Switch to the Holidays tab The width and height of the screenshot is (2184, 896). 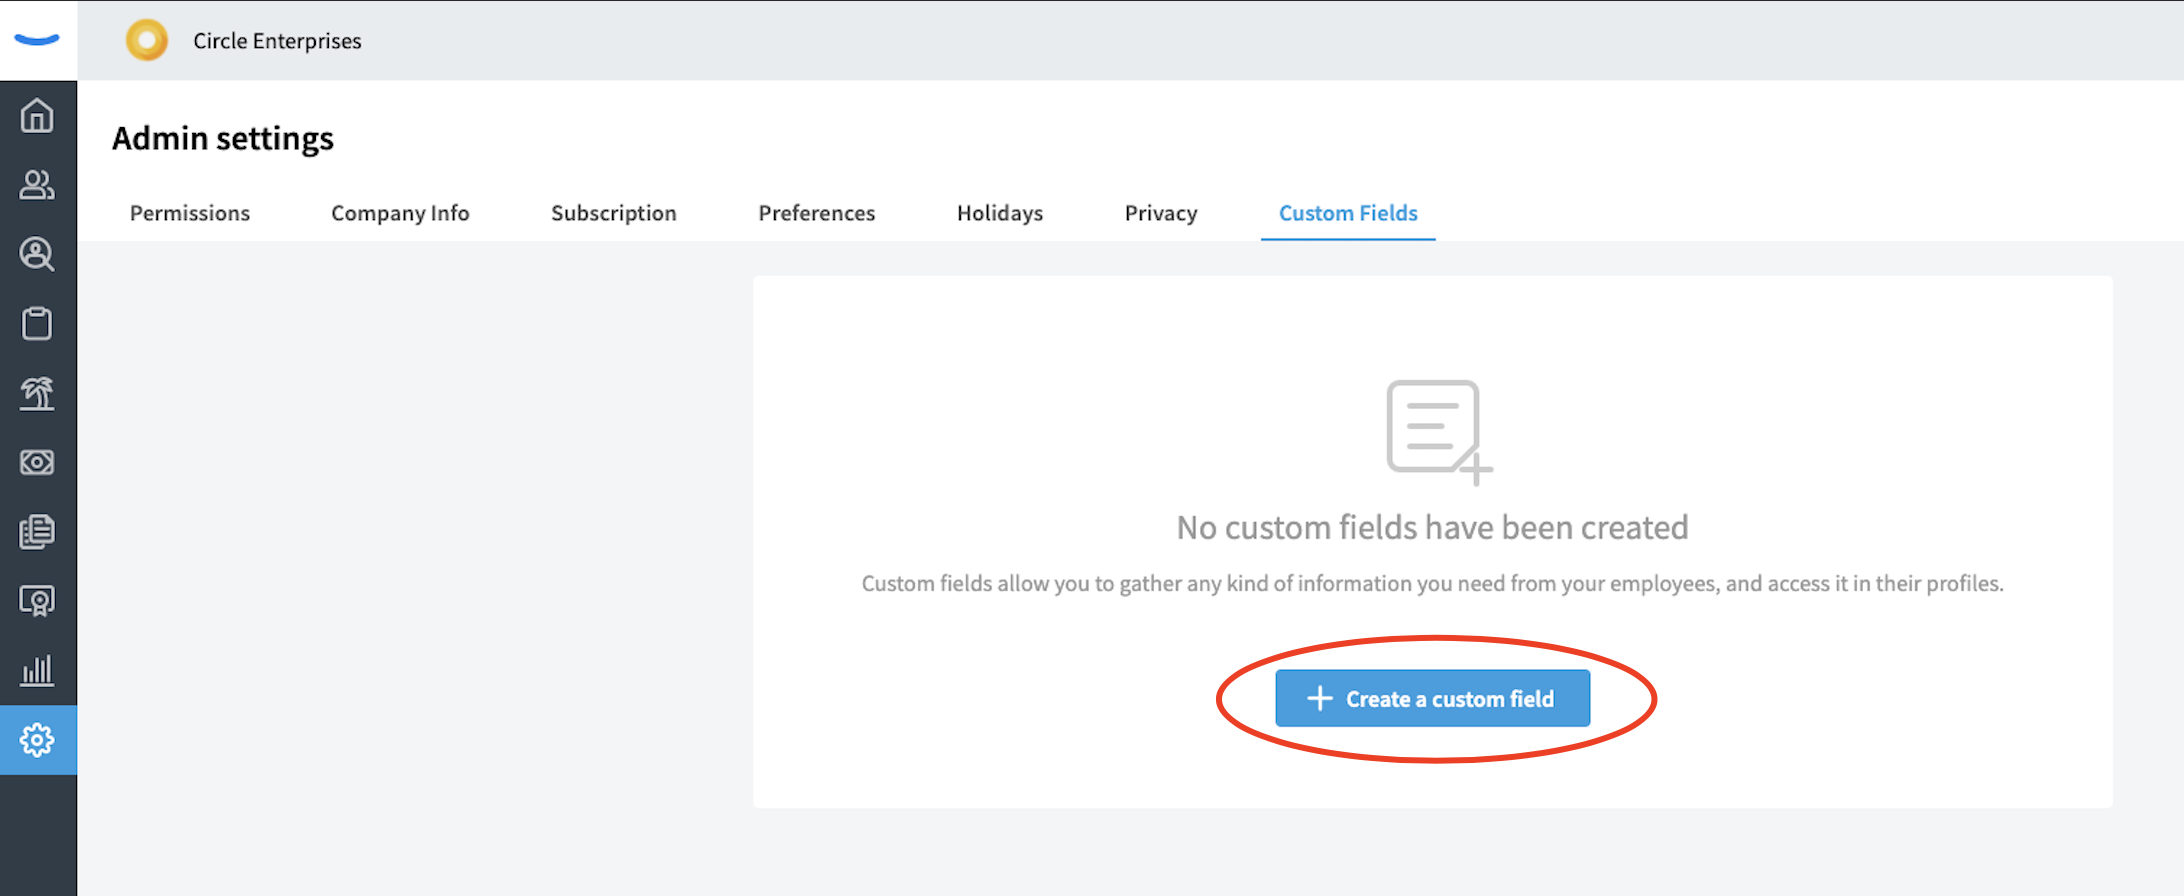pos(1000,213)
